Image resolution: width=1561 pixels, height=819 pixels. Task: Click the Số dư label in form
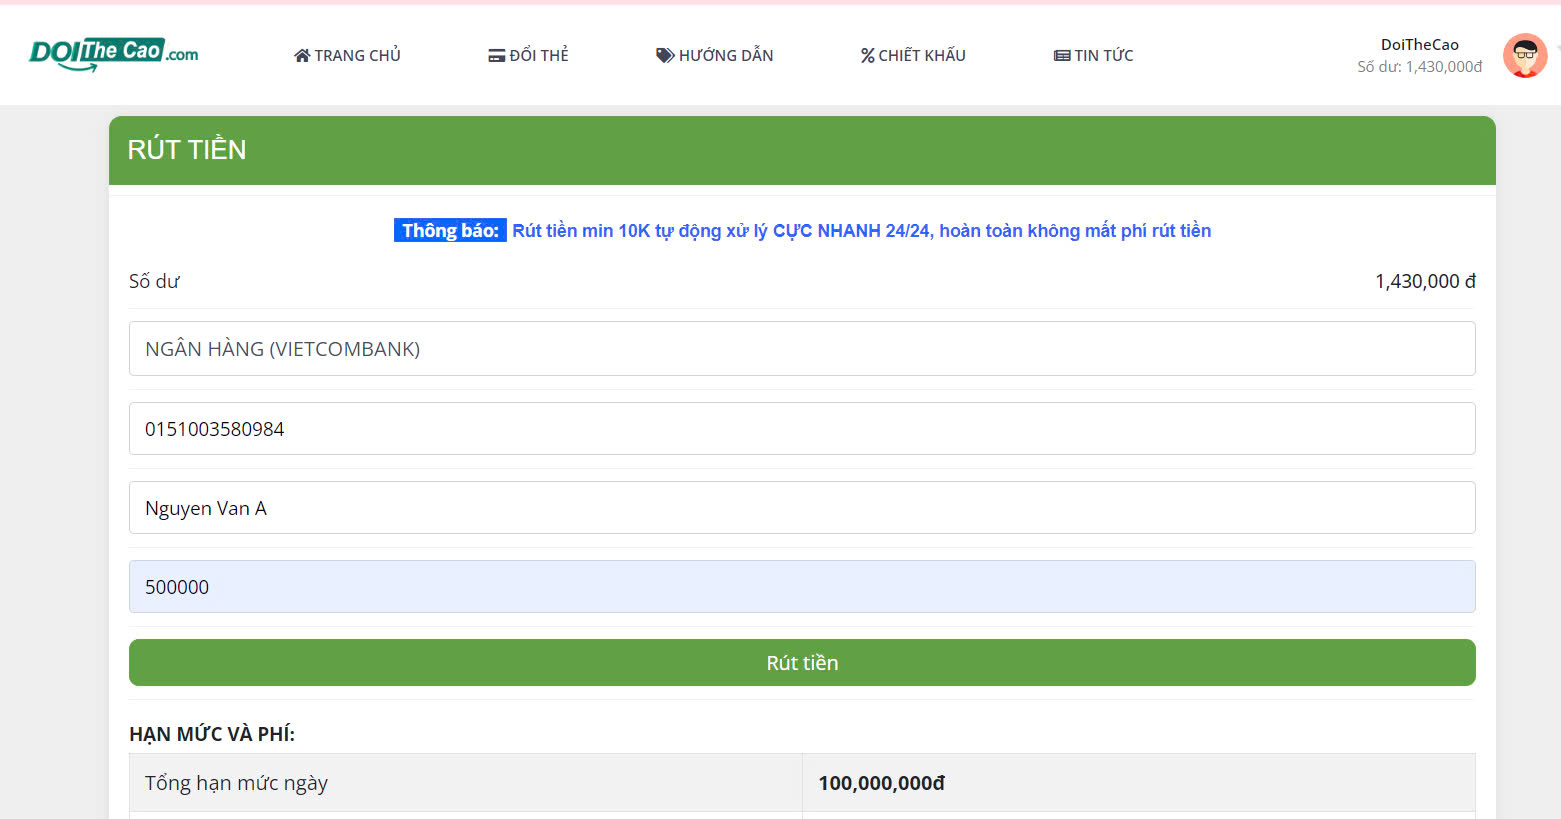[154, 282]
